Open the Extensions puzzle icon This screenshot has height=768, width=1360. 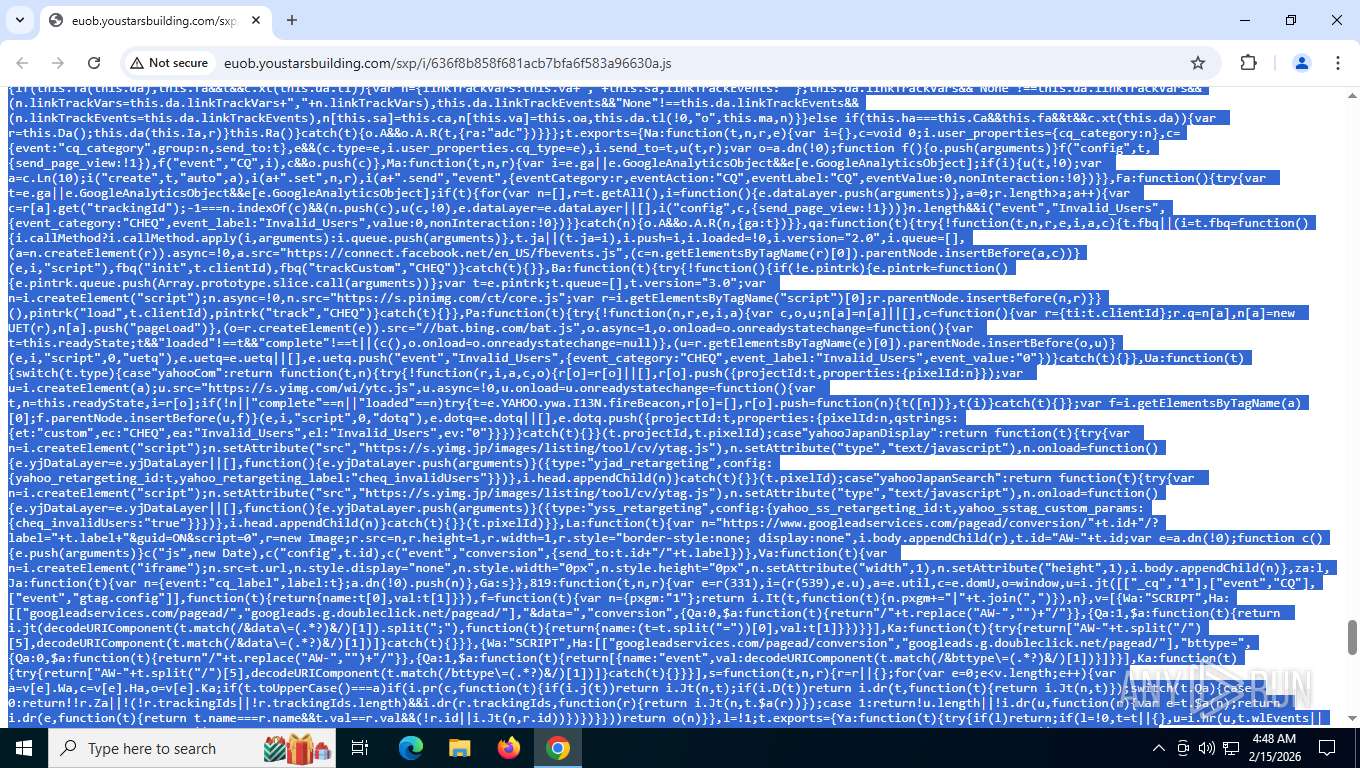[1248, 63]
